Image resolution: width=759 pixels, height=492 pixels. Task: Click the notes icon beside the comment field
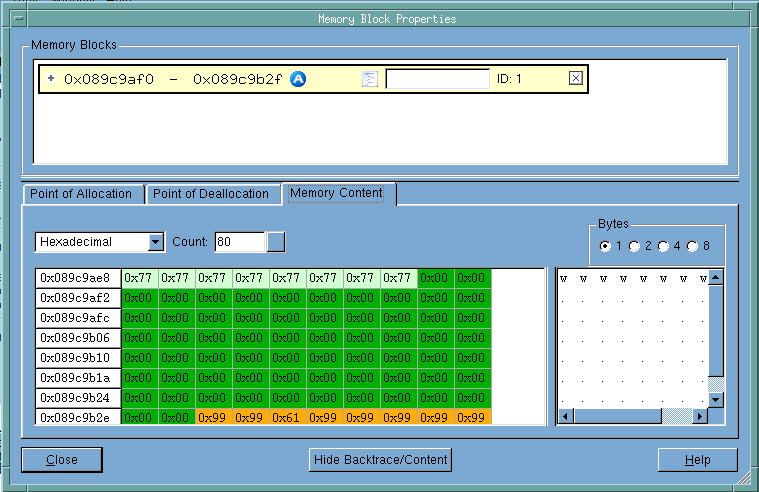tap(369, 79)
